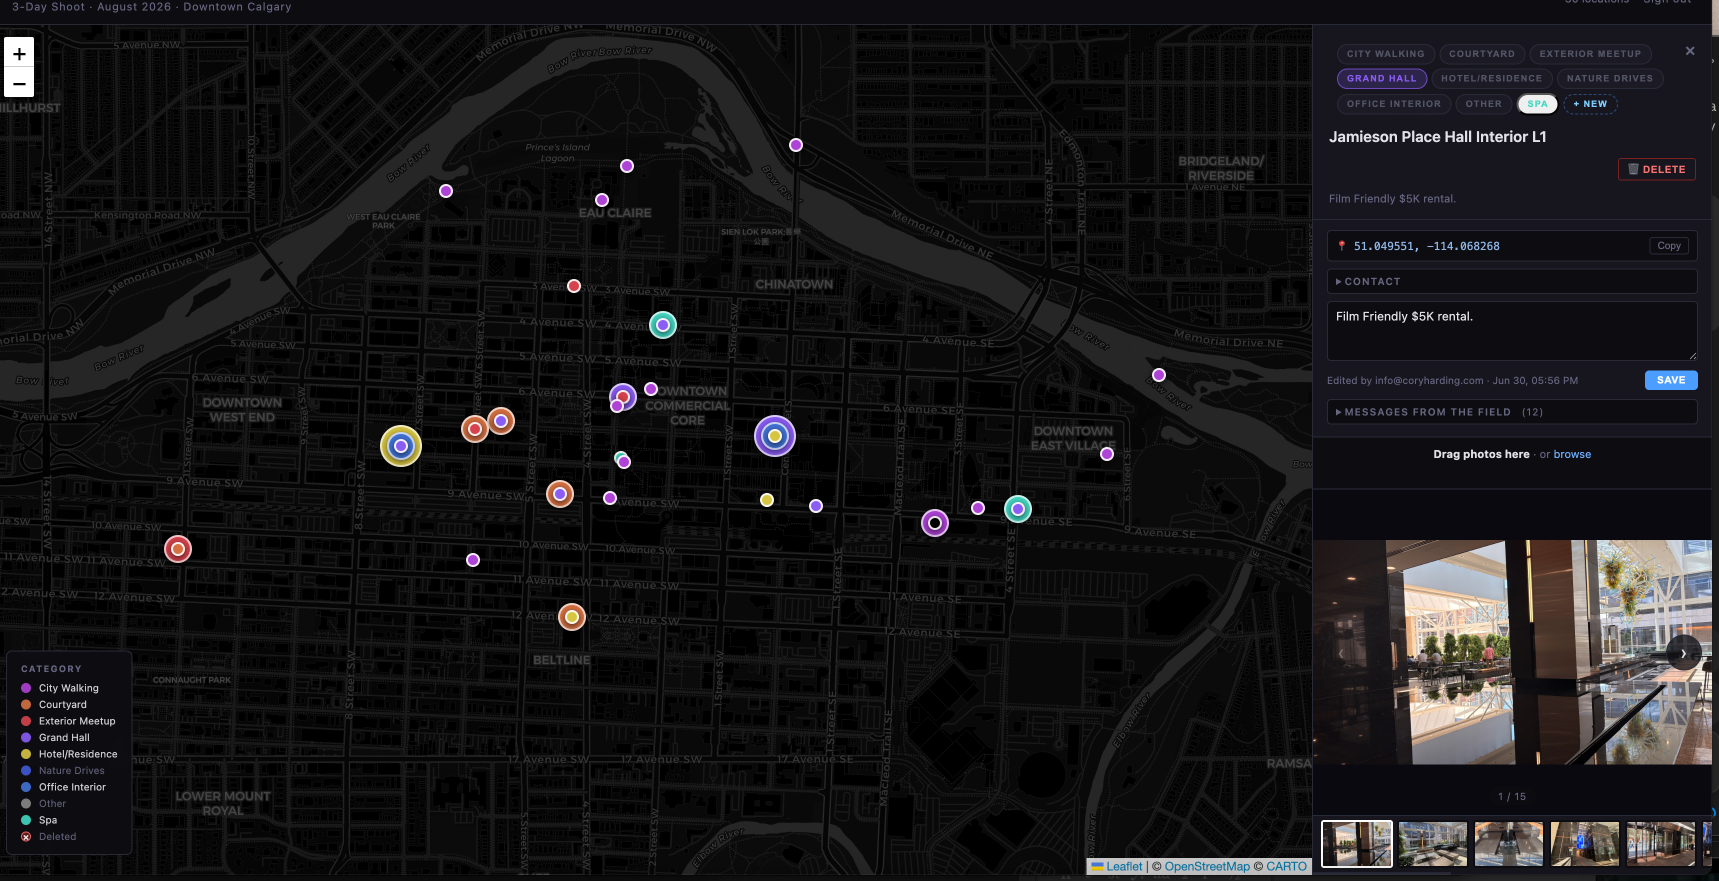Select the purple marker near West Eau Claire Park

(x=446, y=191)
